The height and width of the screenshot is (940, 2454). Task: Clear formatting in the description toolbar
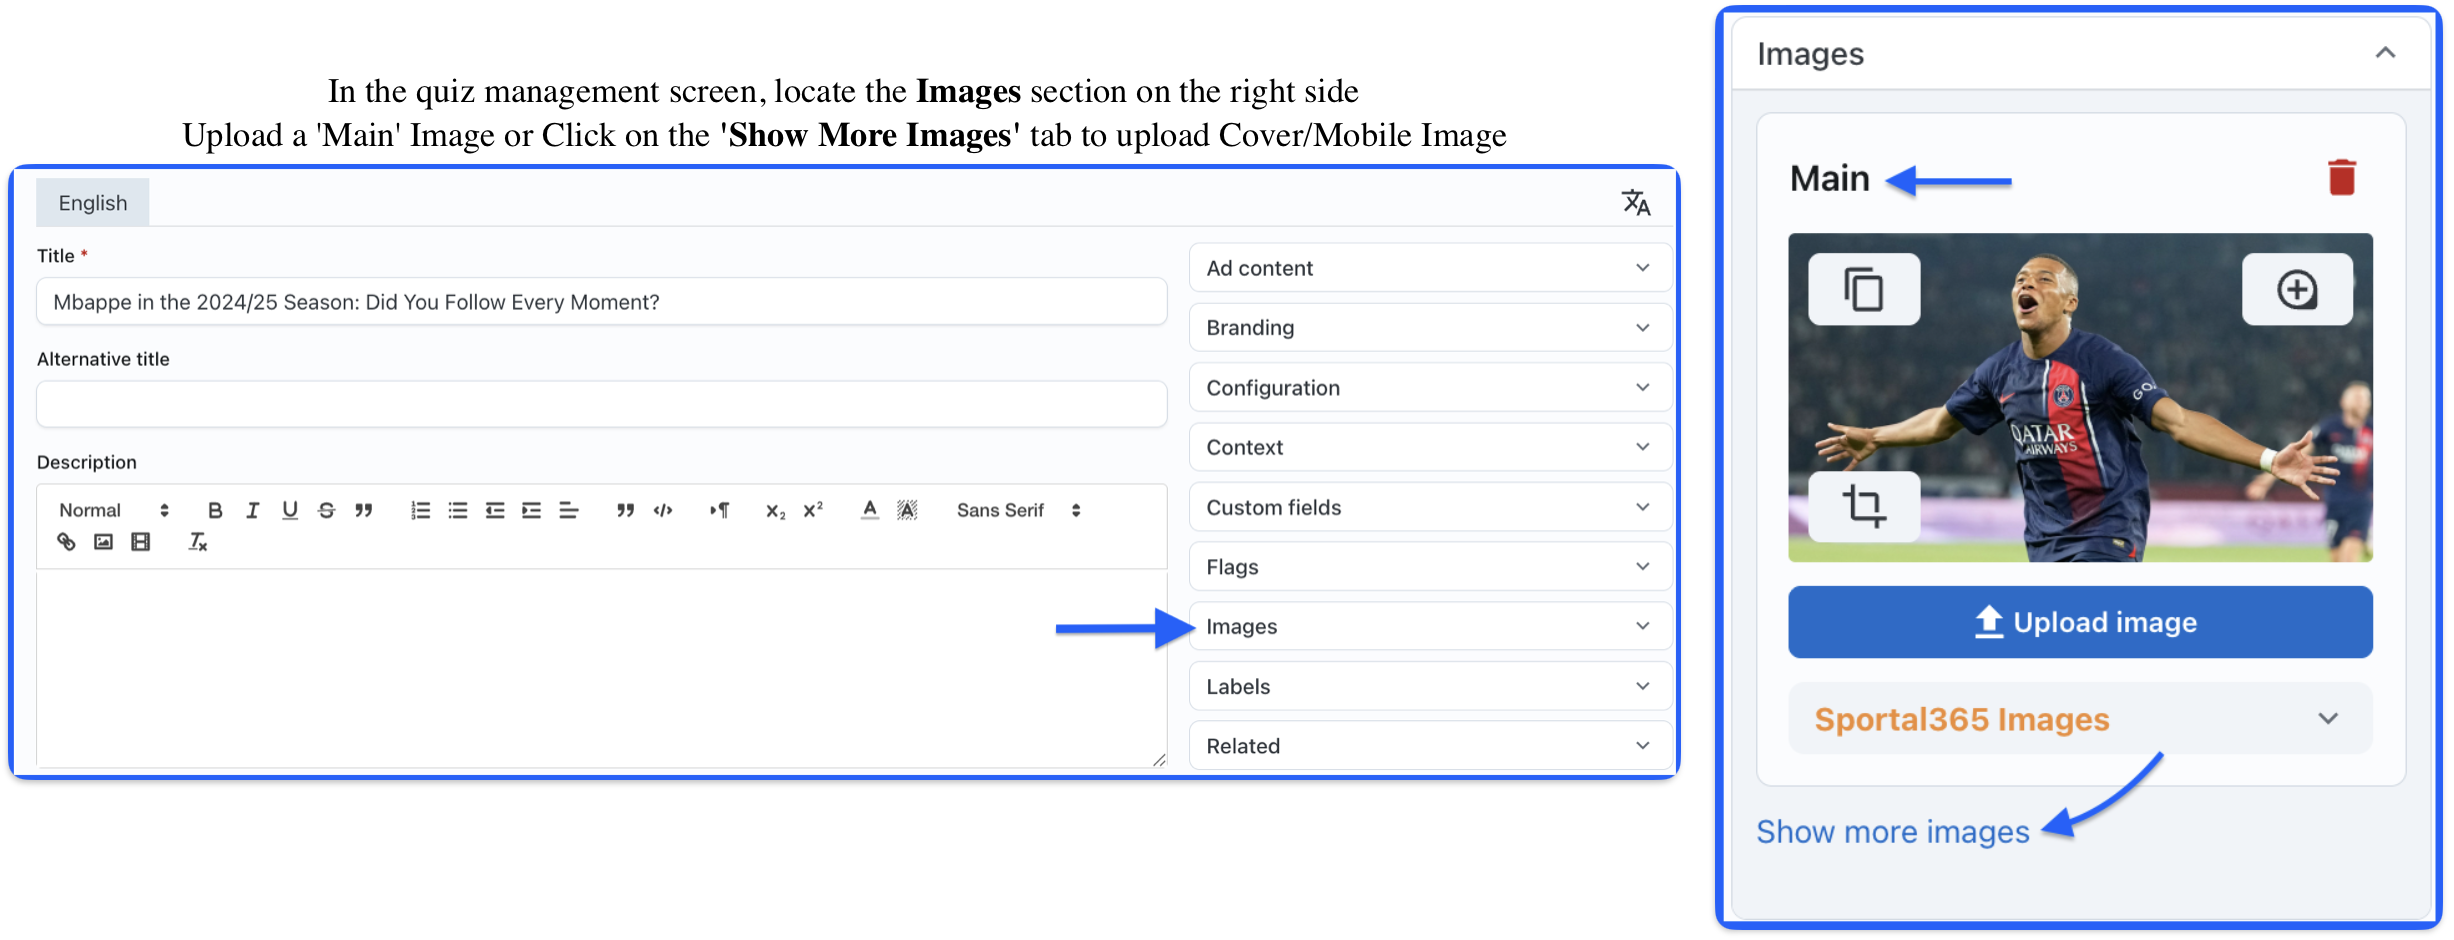(198, 542)
